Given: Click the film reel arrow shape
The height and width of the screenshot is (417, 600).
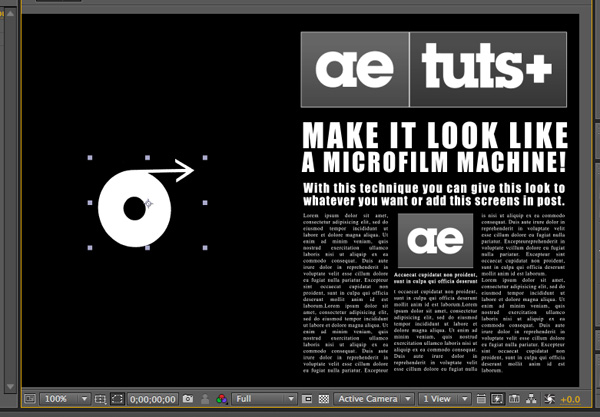Looking at the screenshot, I should [145, 203].
